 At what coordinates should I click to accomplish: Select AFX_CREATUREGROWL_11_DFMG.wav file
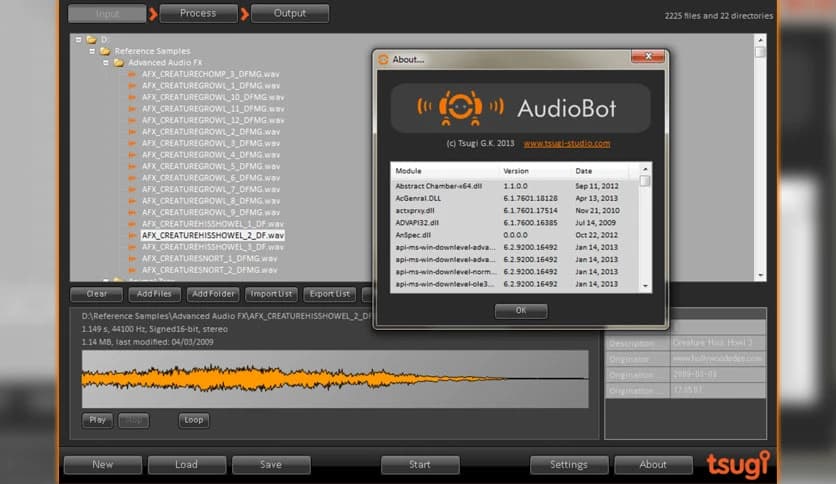(213, 109)
